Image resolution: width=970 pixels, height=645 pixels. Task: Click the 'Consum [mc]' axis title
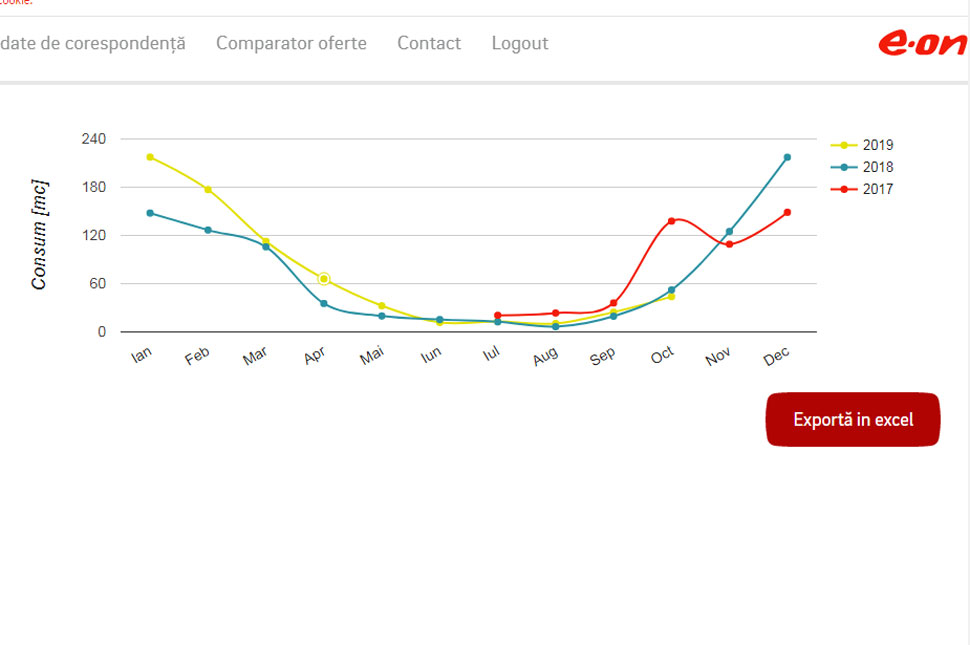[39, 234]
